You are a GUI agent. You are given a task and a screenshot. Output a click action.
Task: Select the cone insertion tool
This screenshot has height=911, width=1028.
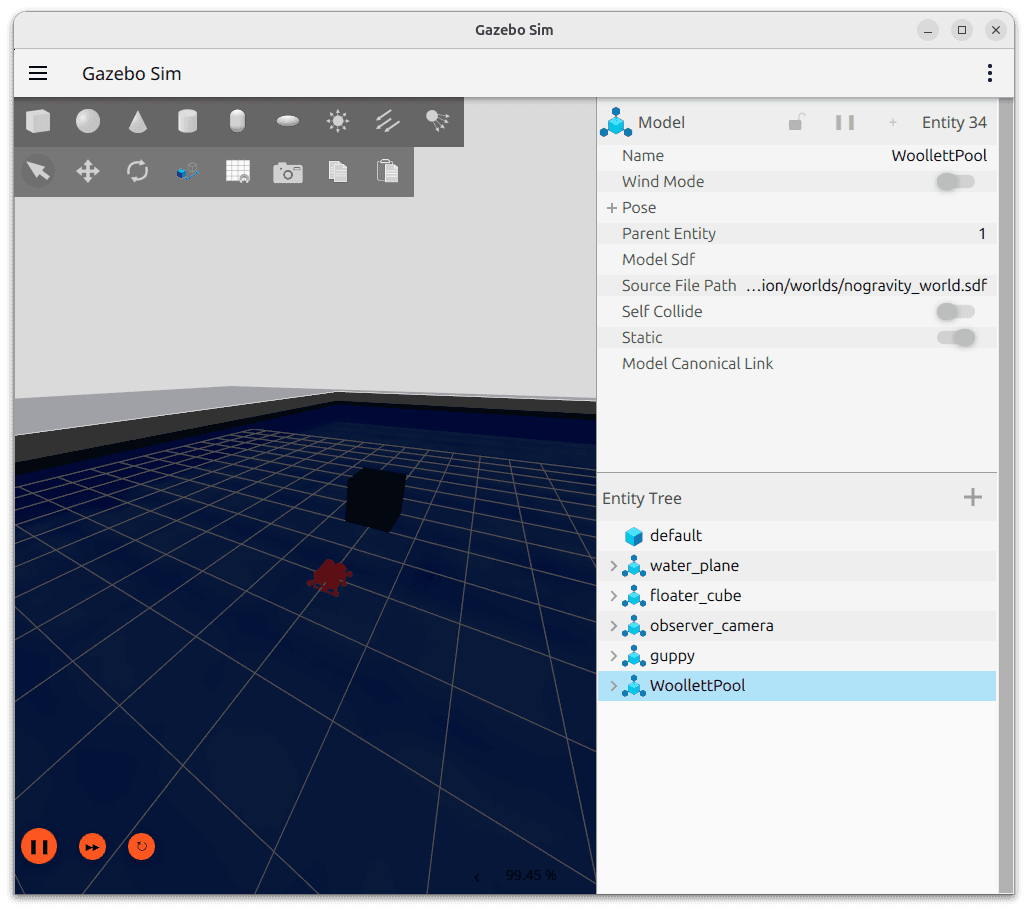pyautogui.click(x=138, y=120)
